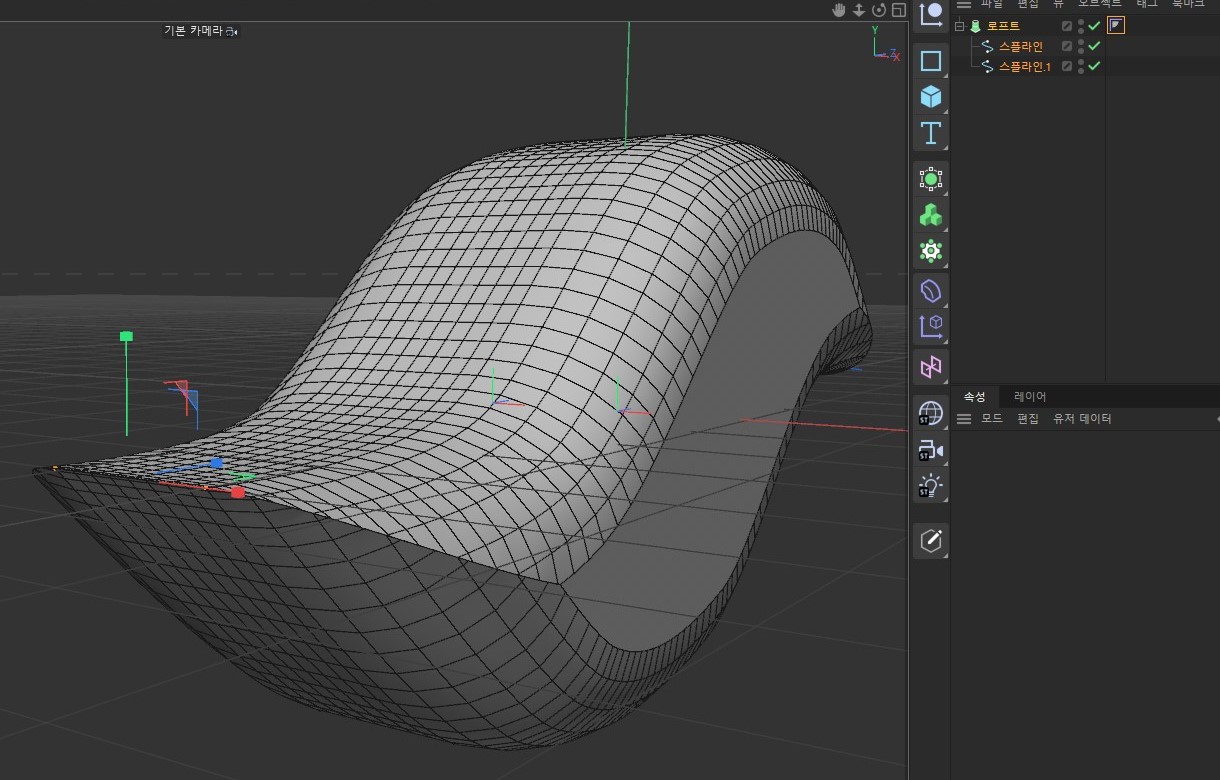Viewport: 1220px width, 780px height.
Task: Switch to the 속성 tab
Action: pyautogui.click(x=974, y=397)
